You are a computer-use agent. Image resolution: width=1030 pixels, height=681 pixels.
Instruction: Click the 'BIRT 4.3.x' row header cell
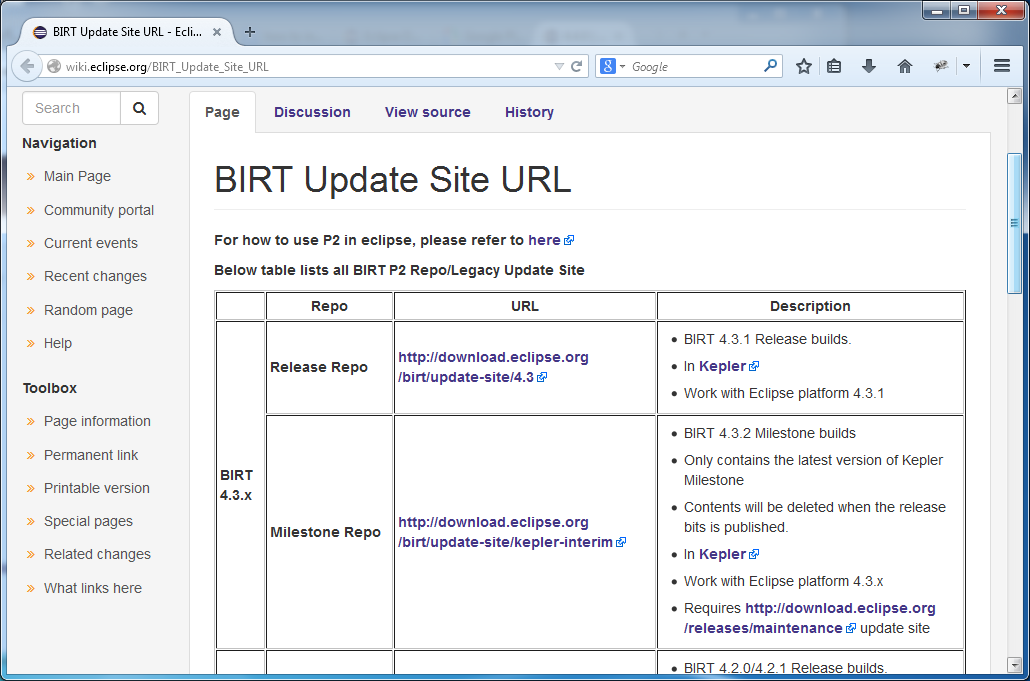click(x=240, y=485)
